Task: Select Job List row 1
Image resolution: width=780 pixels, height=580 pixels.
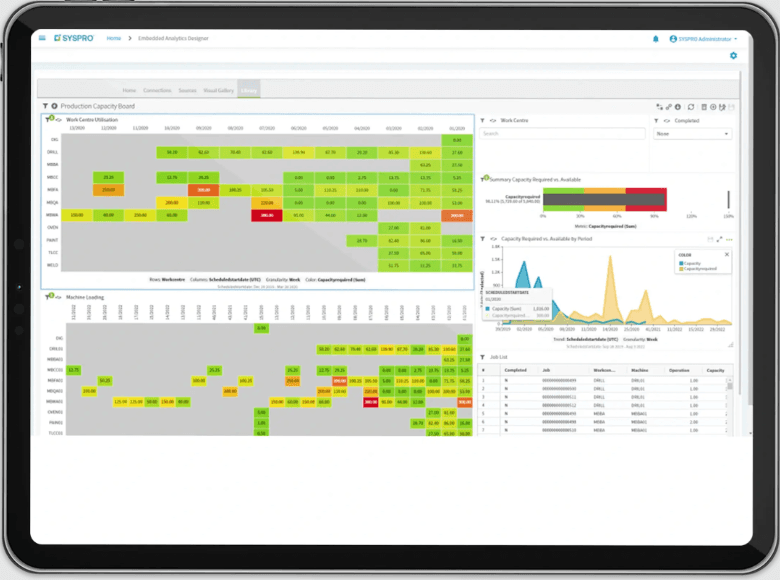Action: point(602,381)
